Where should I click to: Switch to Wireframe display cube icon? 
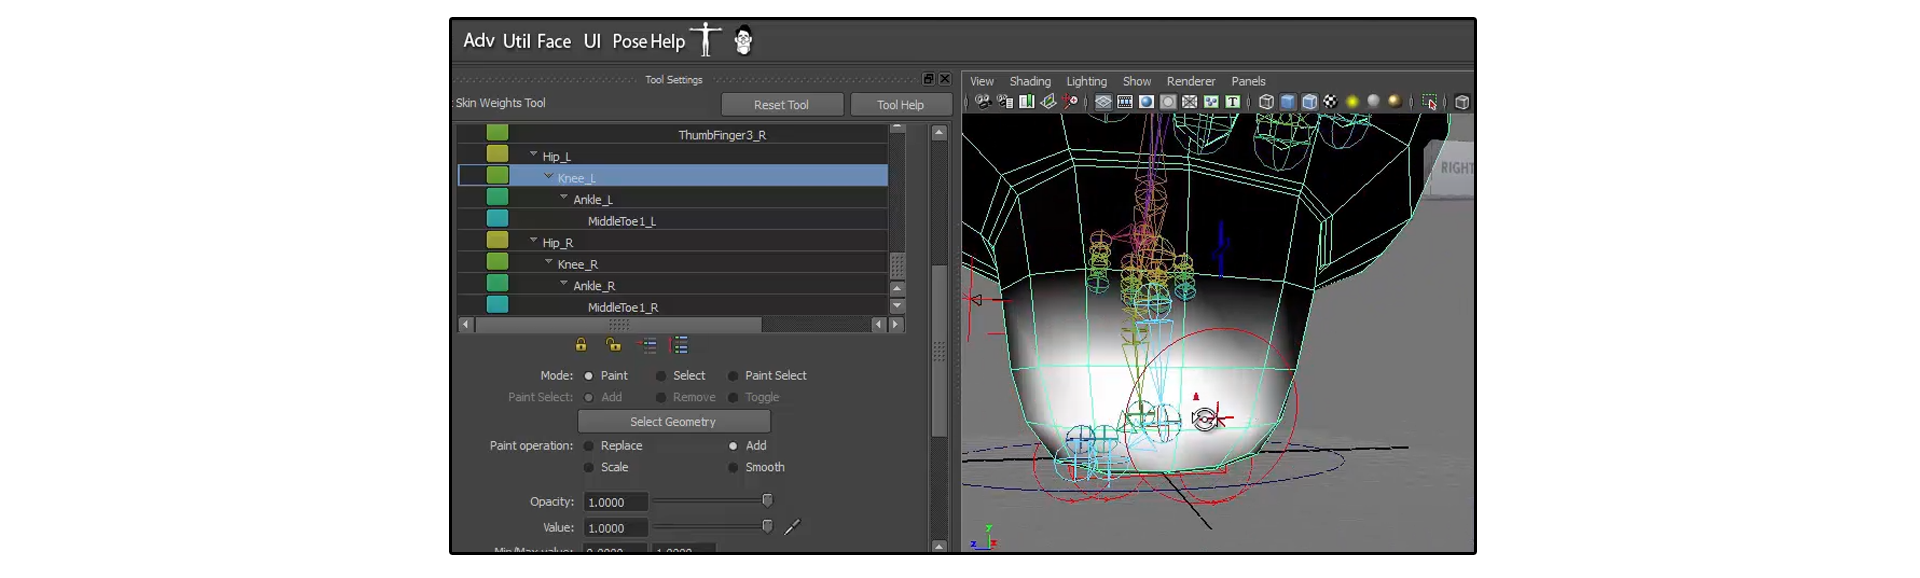click(1266, 102)
